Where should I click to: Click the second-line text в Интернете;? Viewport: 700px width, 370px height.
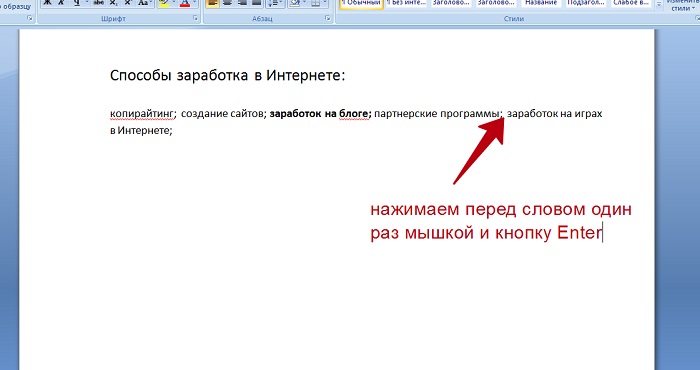[x=141, y=131]
